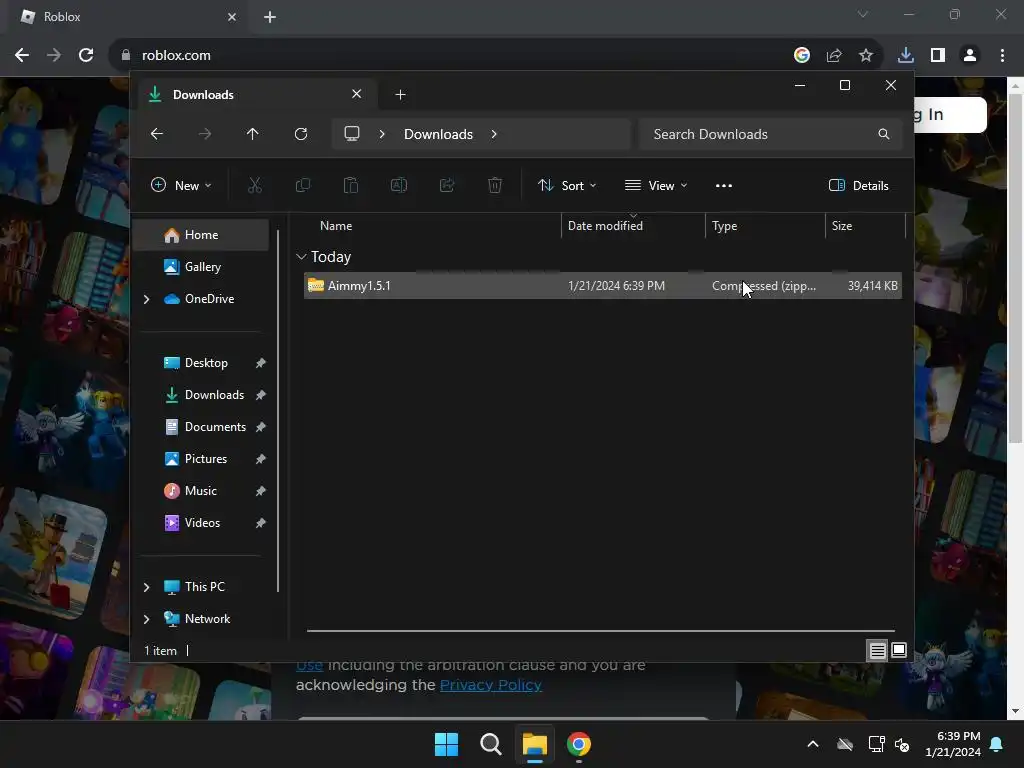Go up one folder level
This screenshot has height=768, width=1024.
pos(253,134)
